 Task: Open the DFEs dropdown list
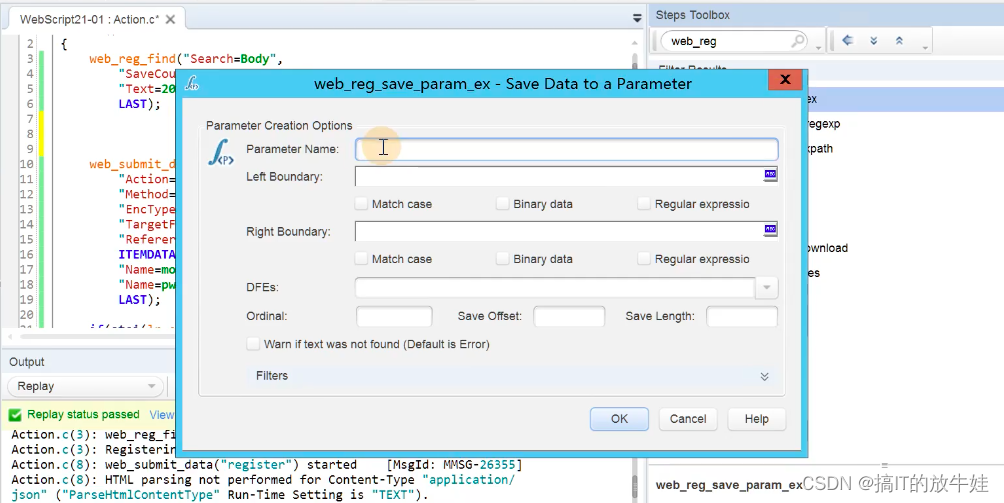coord(766,287)
